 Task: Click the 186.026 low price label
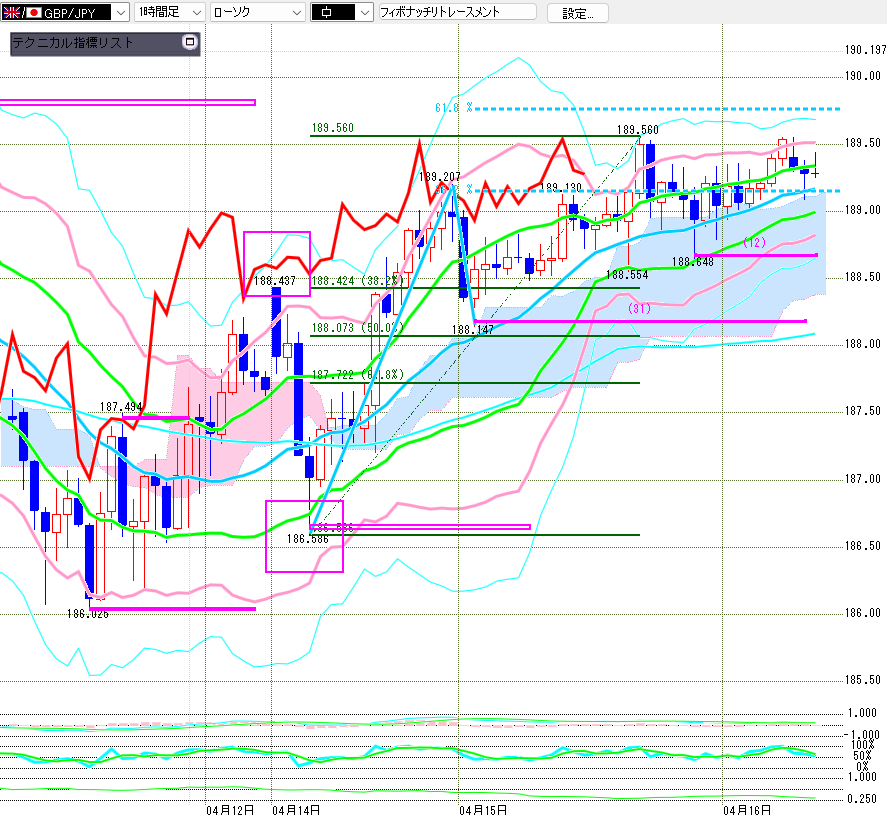click(88, 614)
